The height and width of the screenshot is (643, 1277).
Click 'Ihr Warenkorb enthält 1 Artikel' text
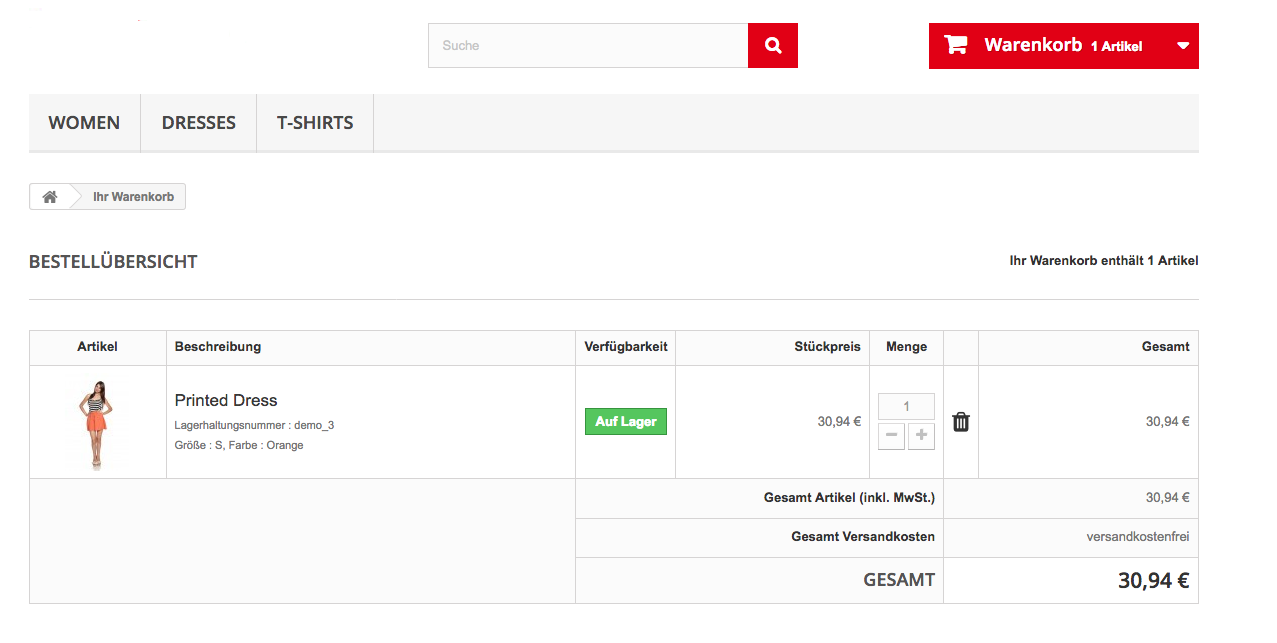pos(1104,261)
